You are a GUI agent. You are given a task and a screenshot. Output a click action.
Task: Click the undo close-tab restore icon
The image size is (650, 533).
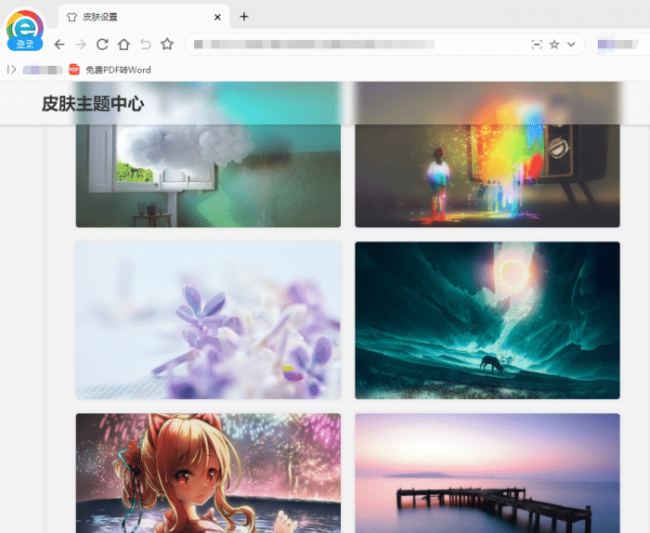click(146, 44)
